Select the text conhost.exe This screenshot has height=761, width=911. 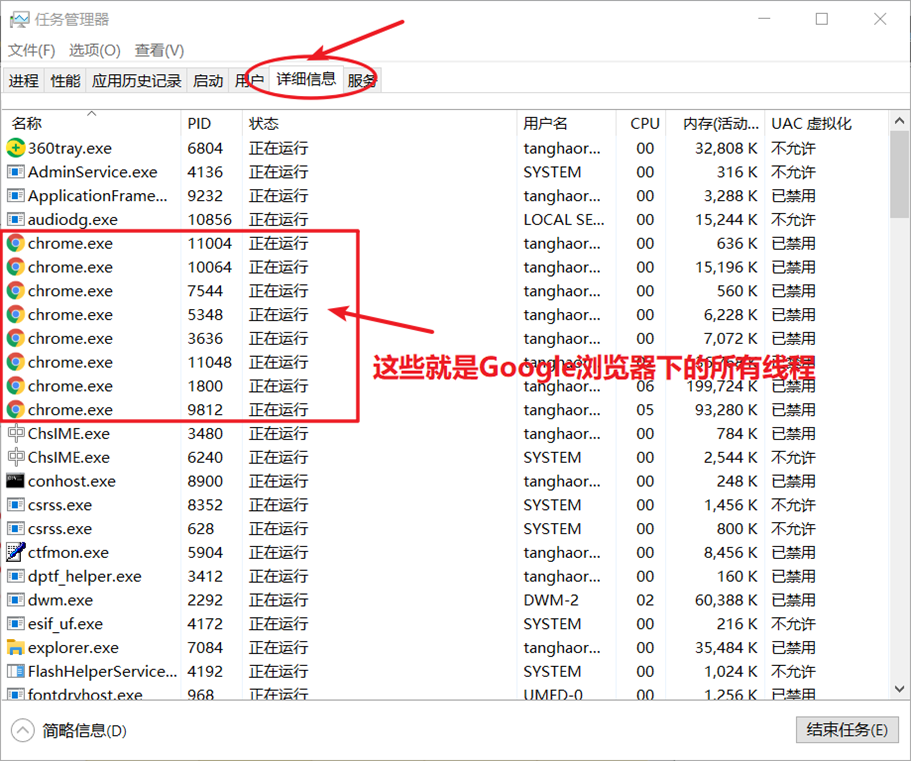pyautogui.click(x=72, y=481)
